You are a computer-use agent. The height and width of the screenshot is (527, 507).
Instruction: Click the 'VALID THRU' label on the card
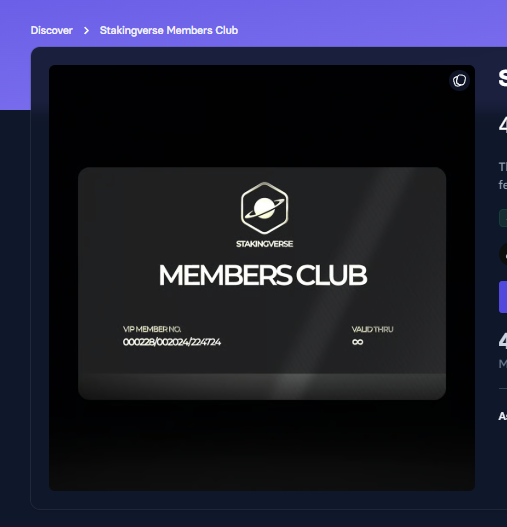(372, 329)
